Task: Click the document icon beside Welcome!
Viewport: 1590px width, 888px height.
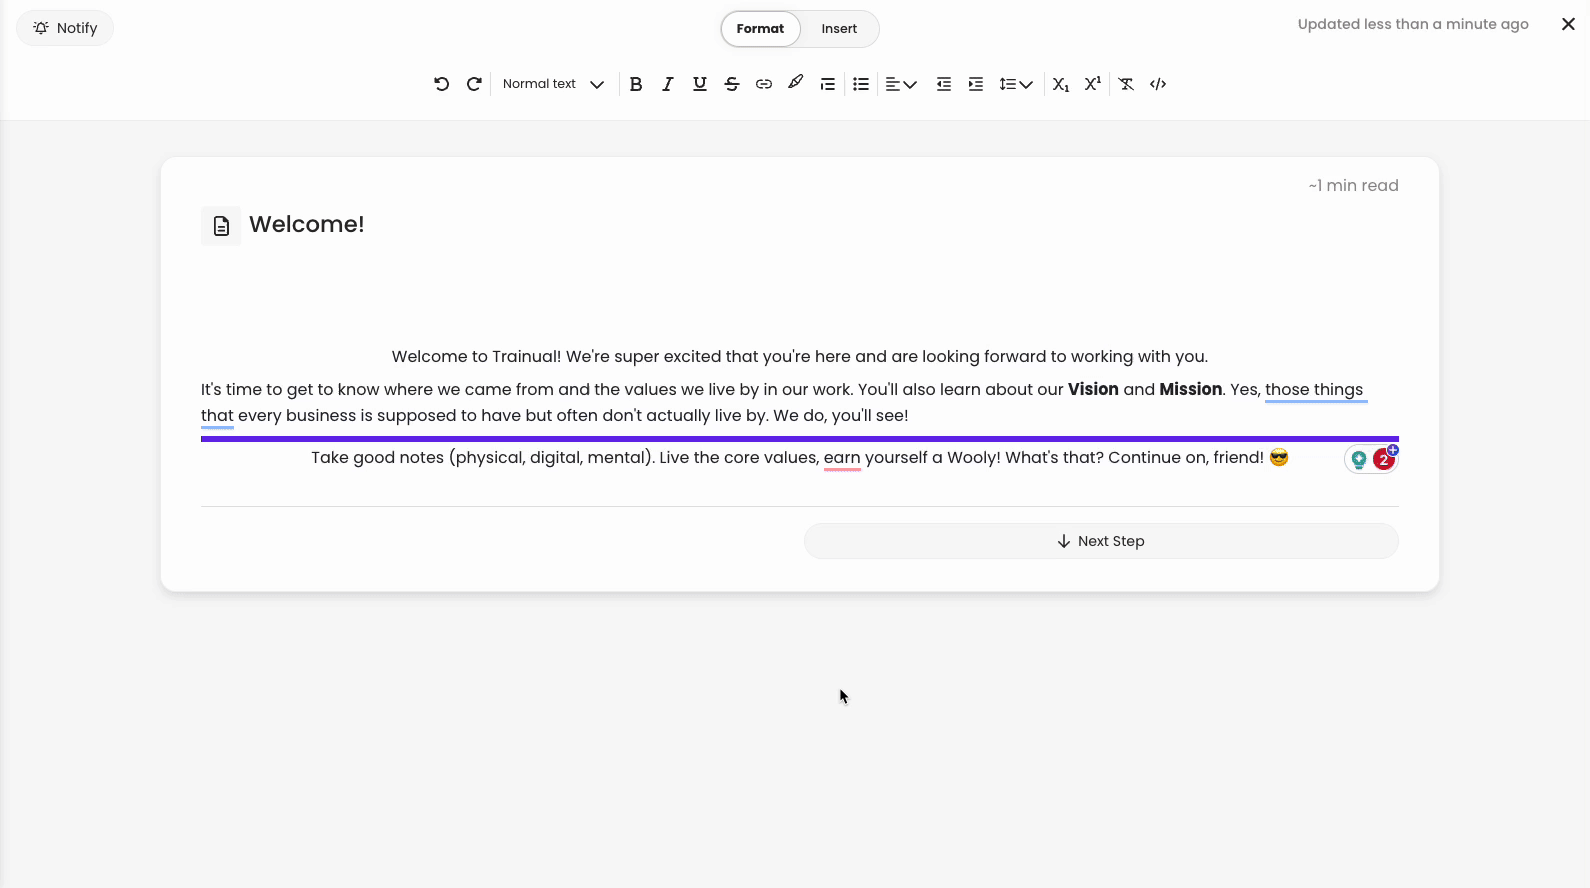Action: point(221,226)
